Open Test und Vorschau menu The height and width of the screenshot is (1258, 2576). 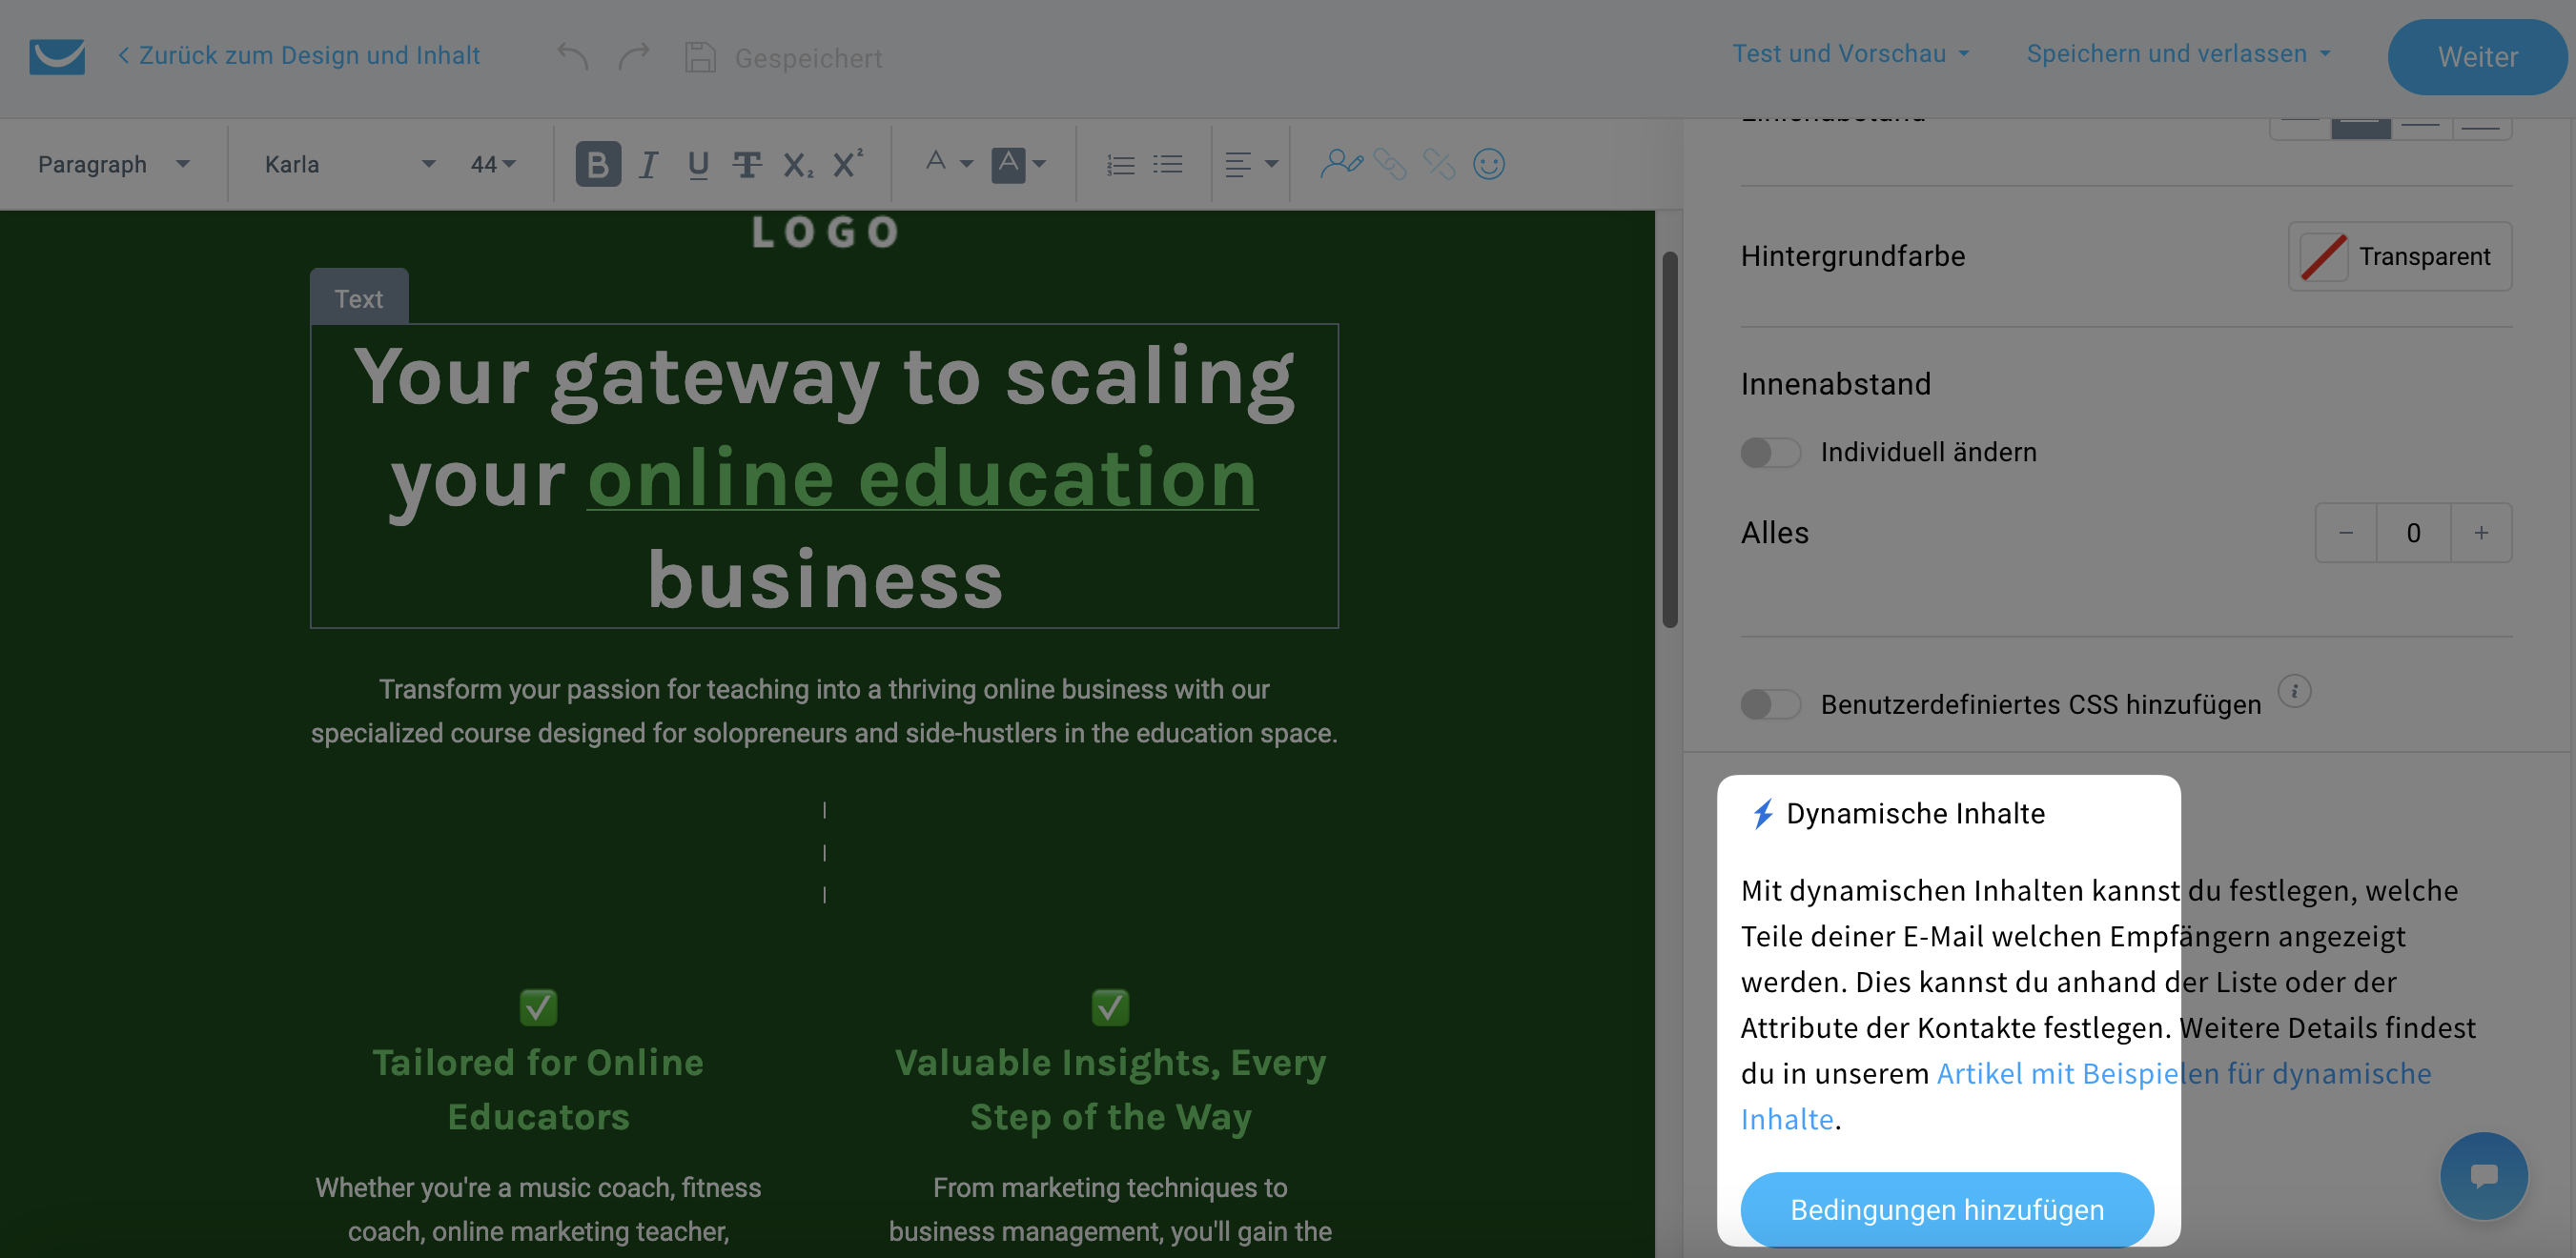[x=1849, y=54]
